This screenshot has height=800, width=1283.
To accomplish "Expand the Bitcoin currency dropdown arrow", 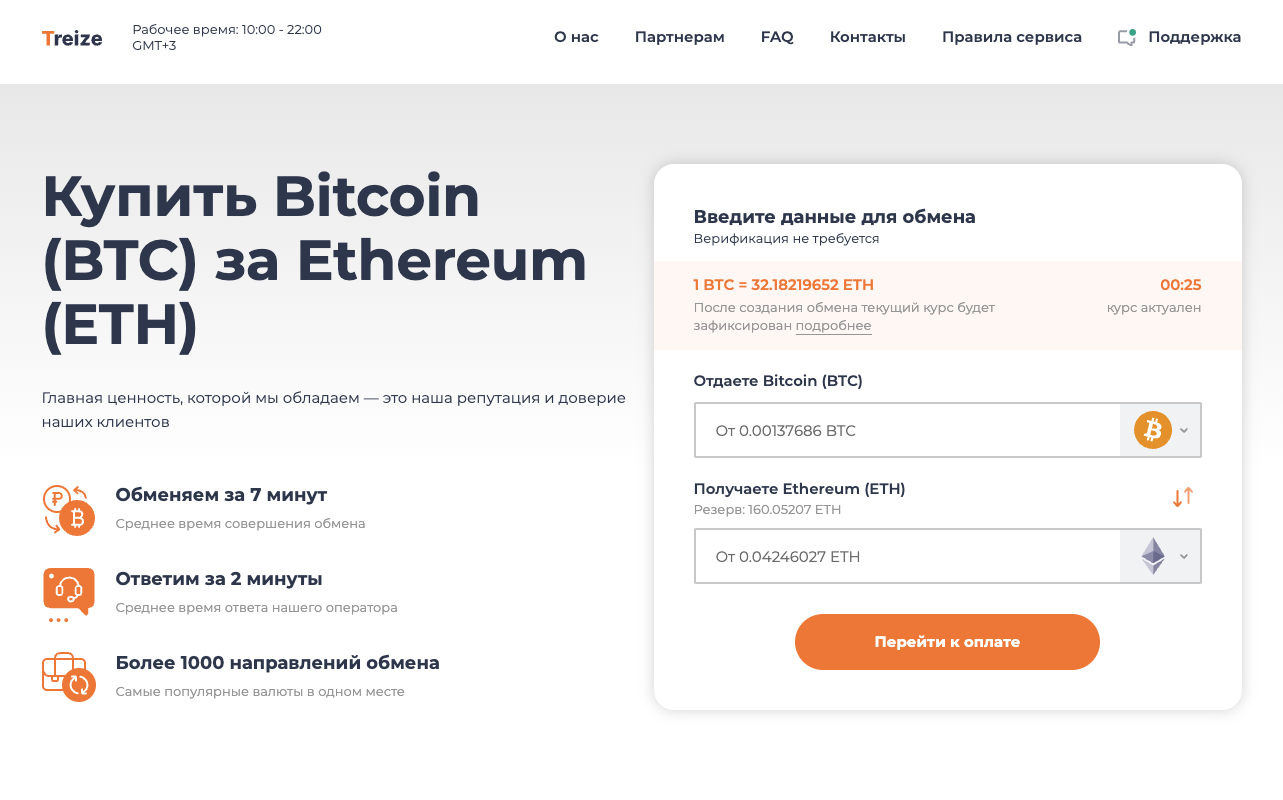I will point(1184,430).
